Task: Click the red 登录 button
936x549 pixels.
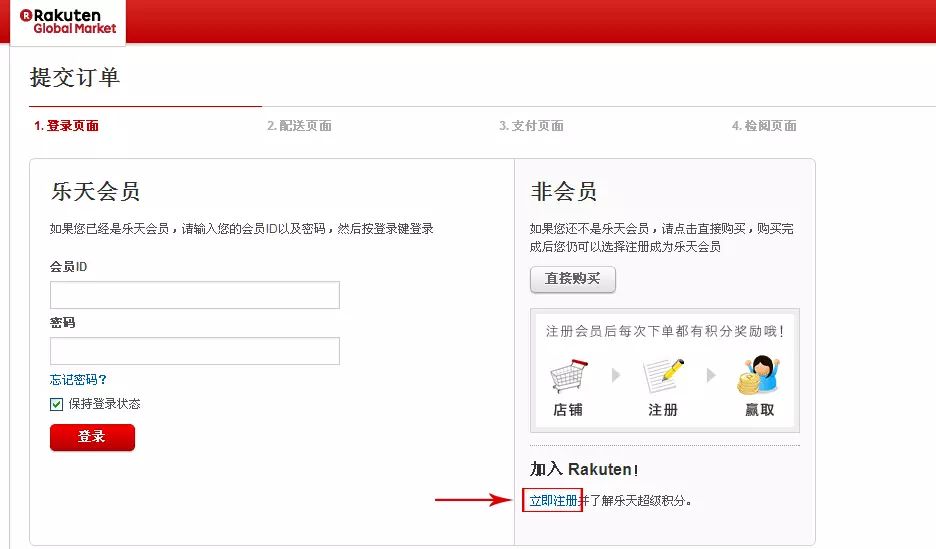Action: pos(93,437)
